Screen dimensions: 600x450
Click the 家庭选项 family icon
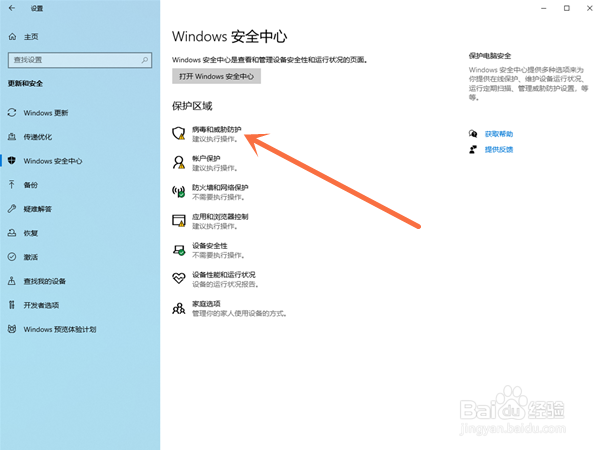pos(178,308)
